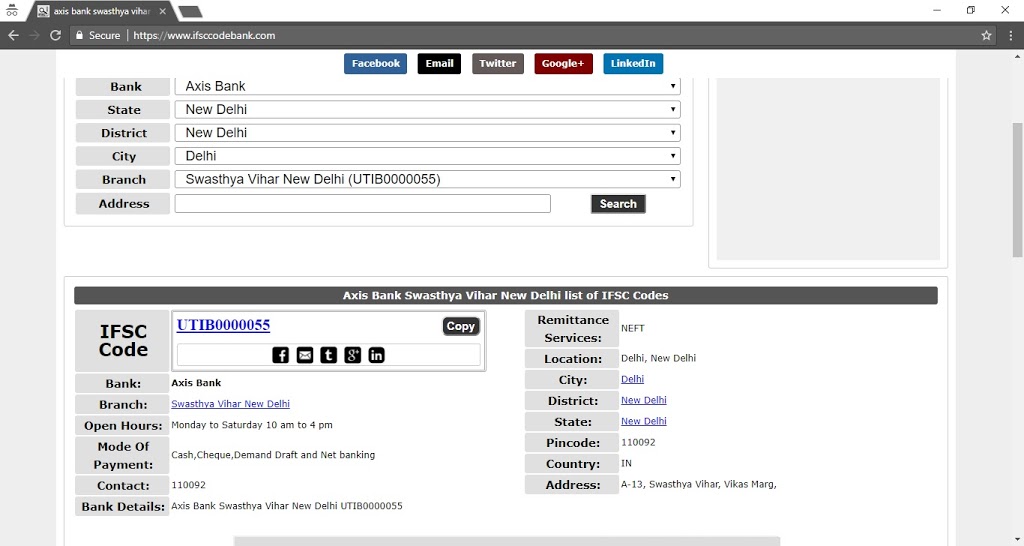This screenshot has width=1024, height=546.
Task: Click the Mode Of Payment value text
Action: pos(273,455)
